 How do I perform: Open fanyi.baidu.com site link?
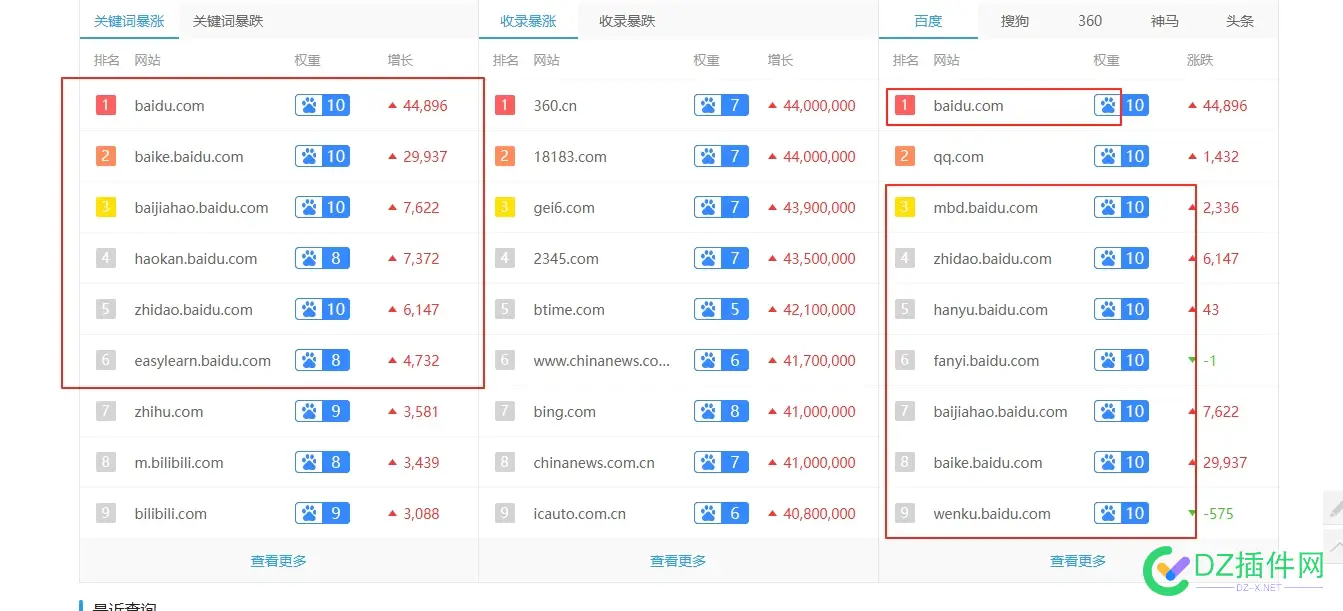(x=986, y=361)
